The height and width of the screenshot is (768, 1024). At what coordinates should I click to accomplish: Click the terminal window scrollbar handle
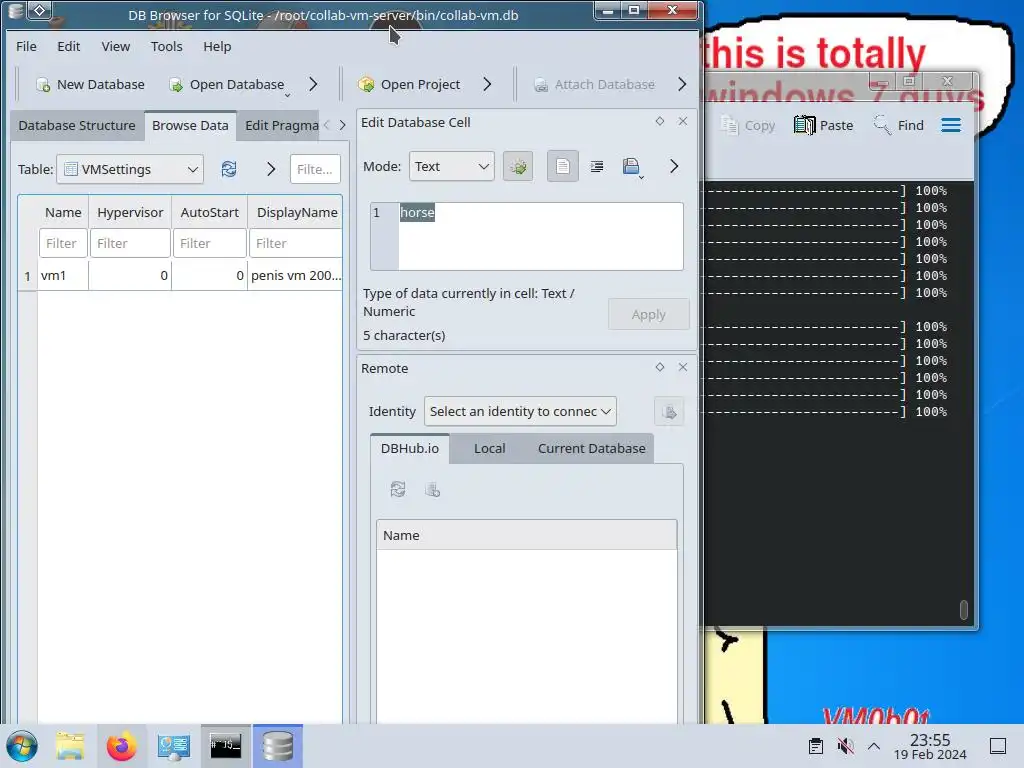click(x=963, y=609)
